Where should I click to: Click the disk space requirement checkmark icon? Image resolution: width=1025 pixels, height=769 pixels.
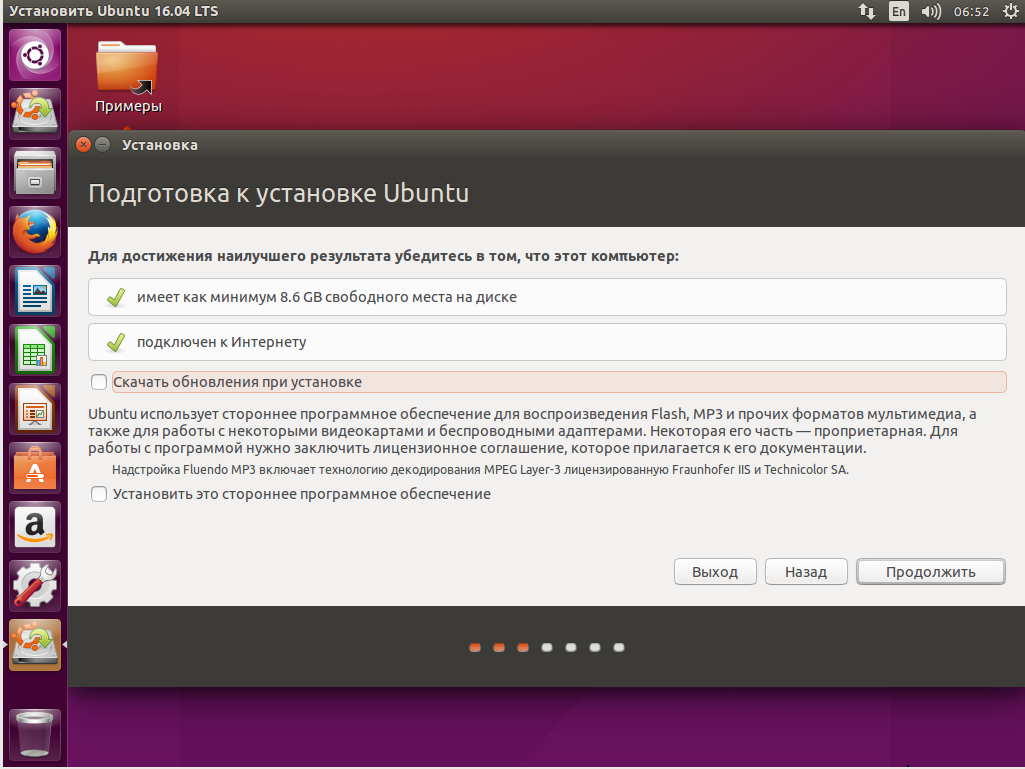point(116,298)
